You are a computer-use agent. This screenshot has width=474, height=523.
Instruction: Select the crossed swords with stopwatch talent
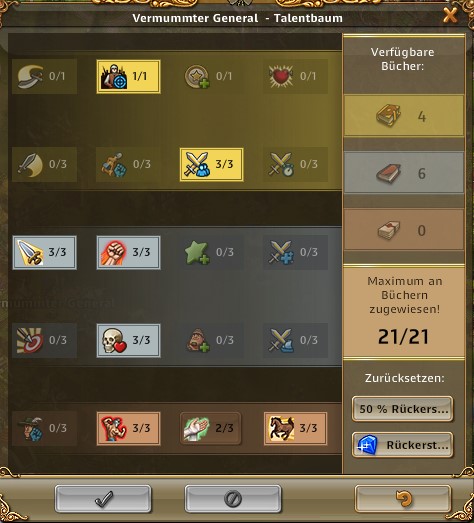coord(295,164)
